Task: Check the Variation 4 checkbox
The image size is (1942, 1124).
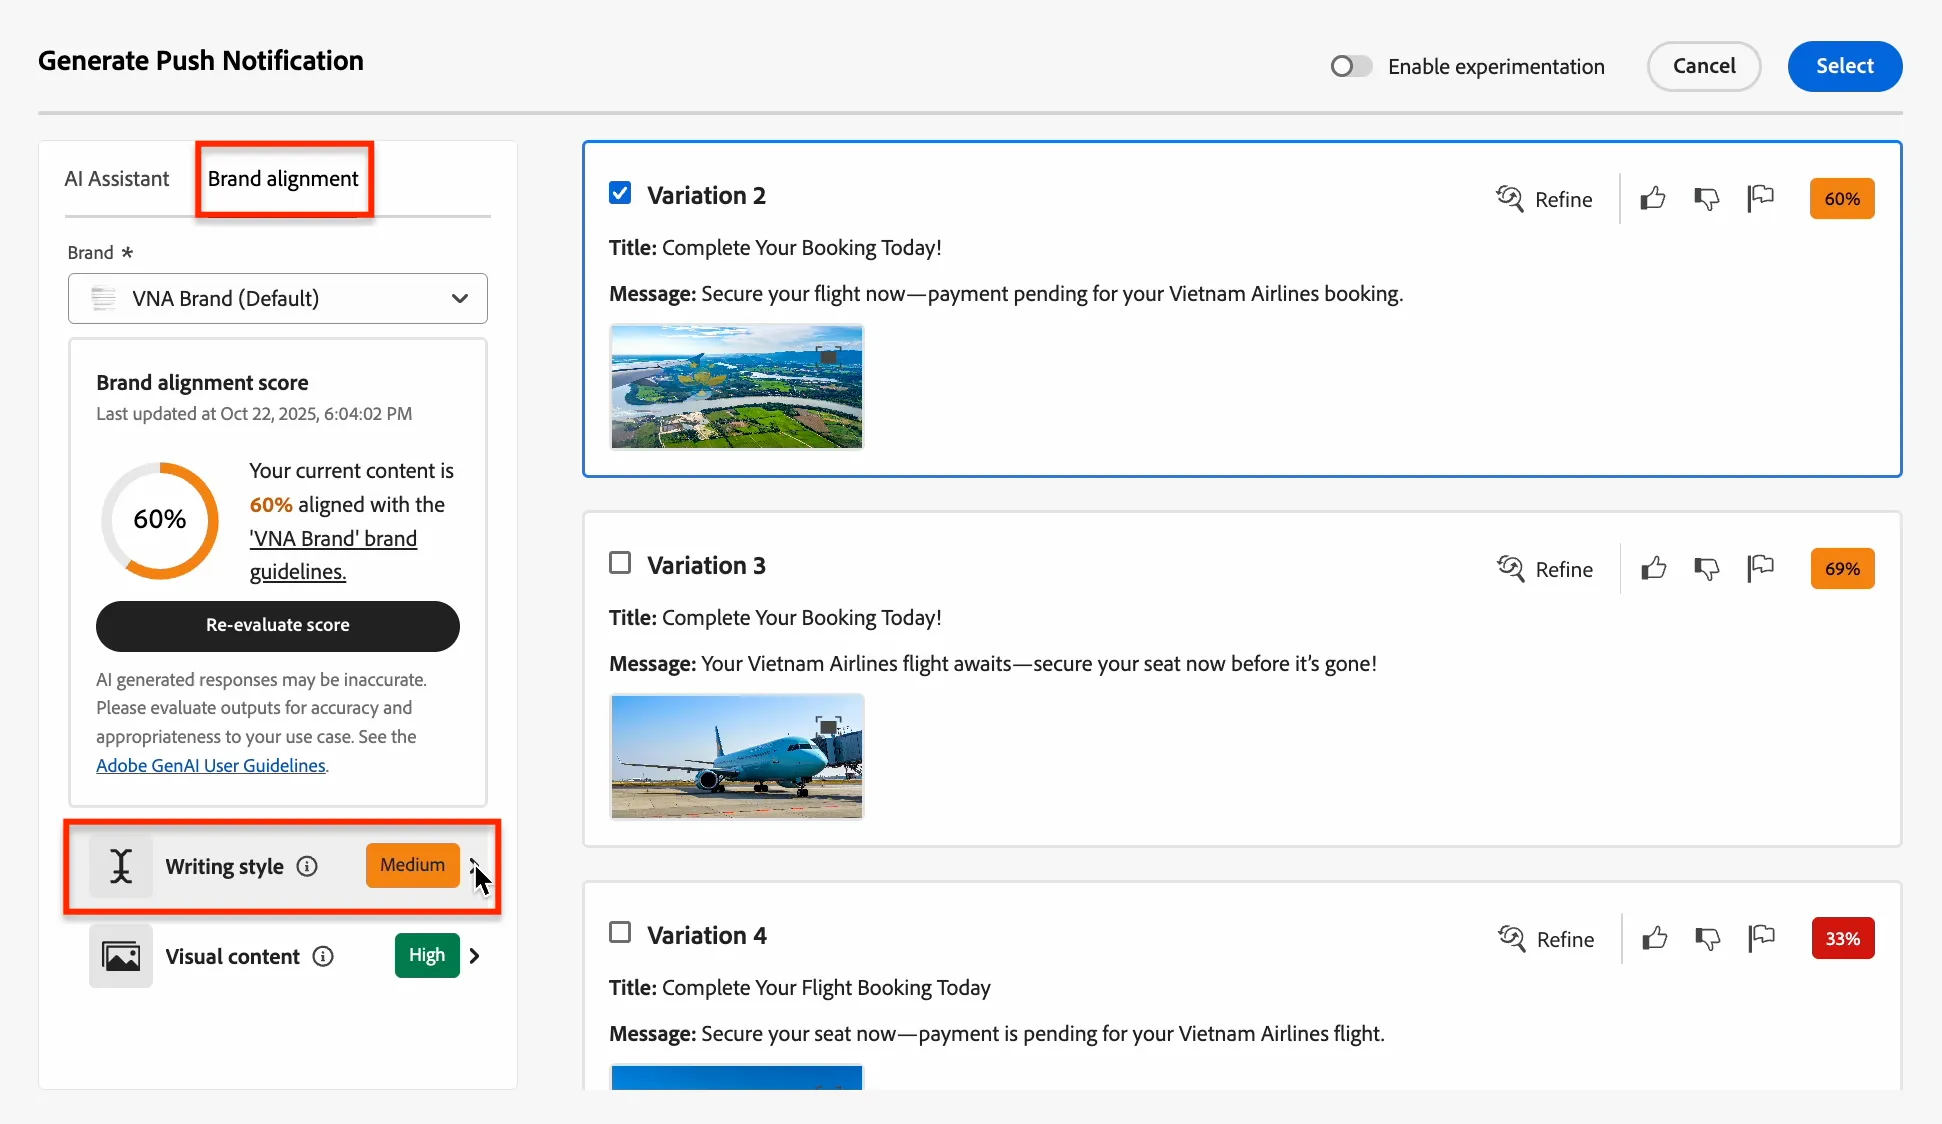Action: pyautogui.click(x=620, y=933)
